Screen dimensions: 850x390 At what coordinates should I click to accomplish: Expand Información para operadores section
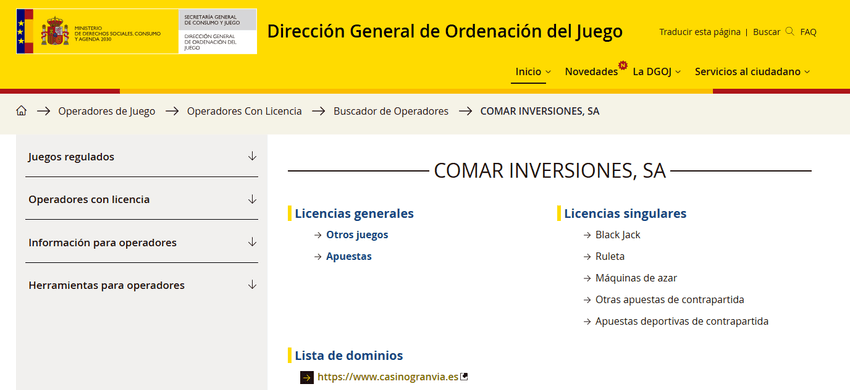[x=142, y=242]
